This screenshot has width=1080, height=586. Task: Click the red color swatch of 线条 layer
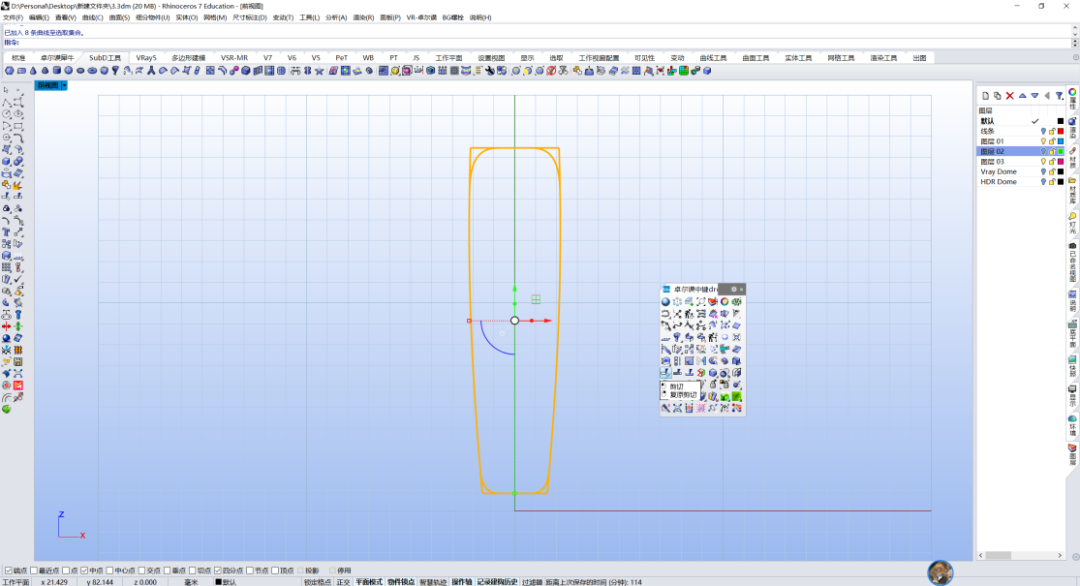1061,131
